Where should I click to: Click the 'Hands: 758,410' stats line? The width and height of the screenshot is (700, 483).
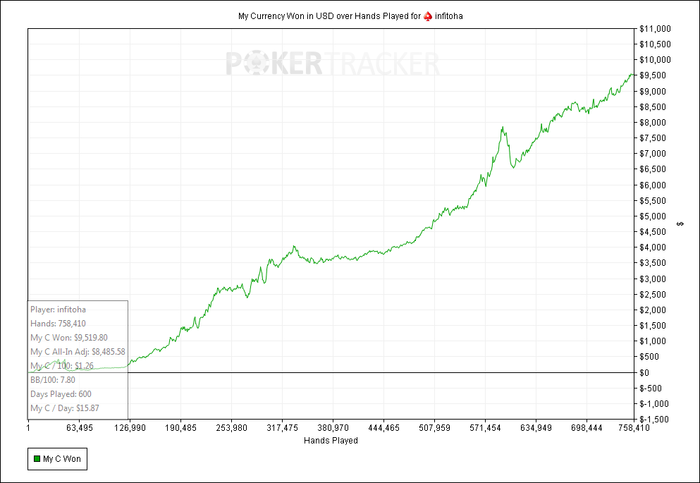point(58,324)
